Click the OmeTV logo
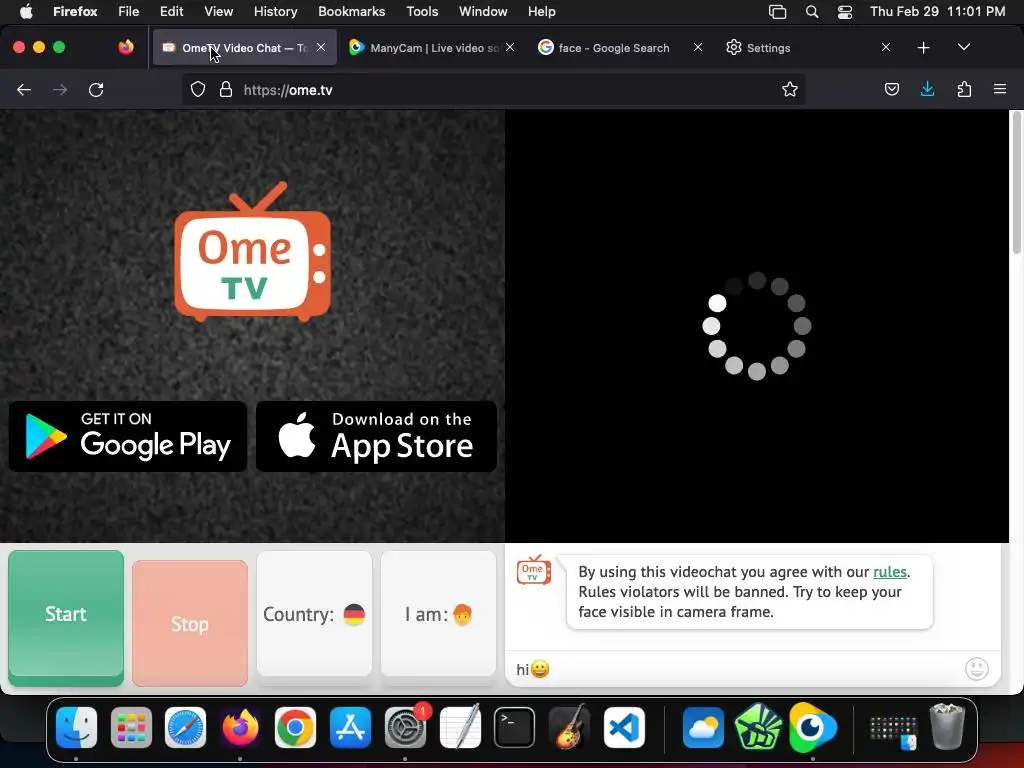Image resolution: width=1024 pixels, height=768 pixels. [252, 251]
